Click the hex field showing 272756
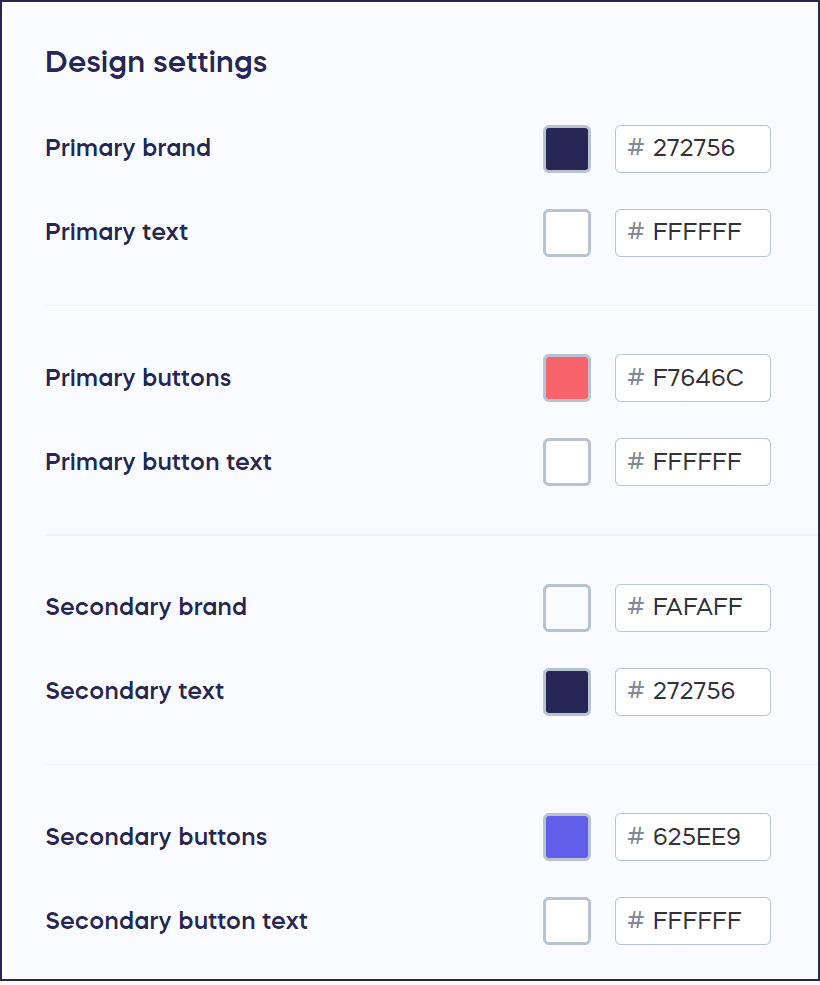 tap(692, 148)
